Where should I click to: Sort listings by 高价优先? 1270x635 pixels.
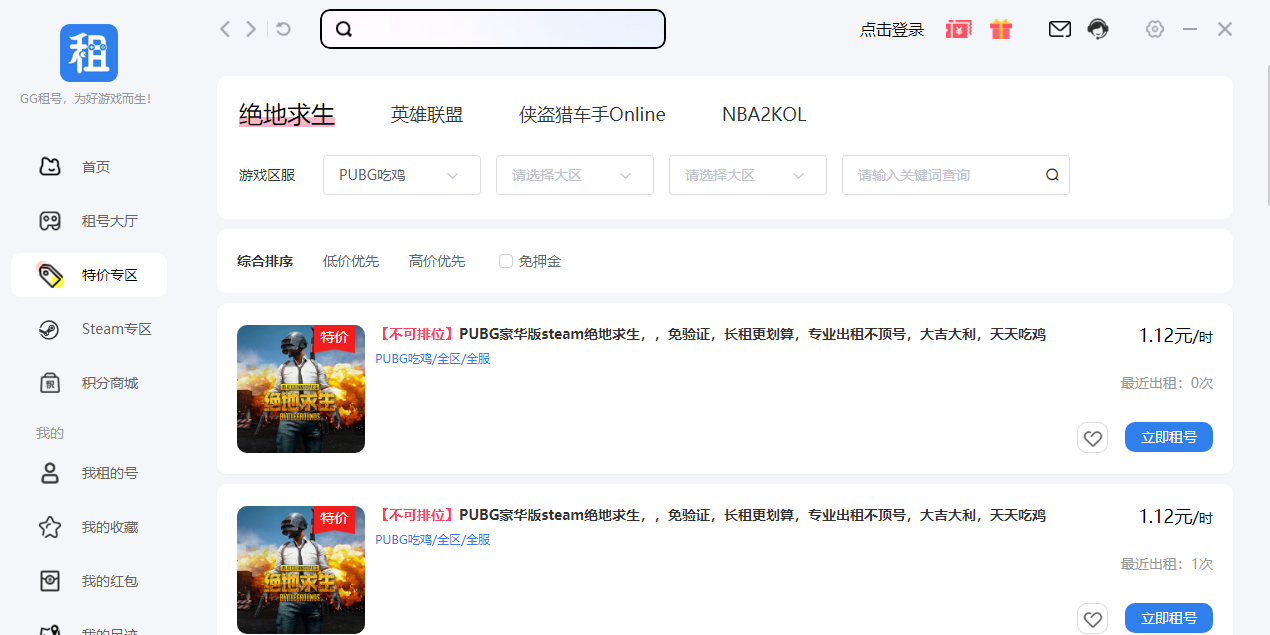pos(437,261)
